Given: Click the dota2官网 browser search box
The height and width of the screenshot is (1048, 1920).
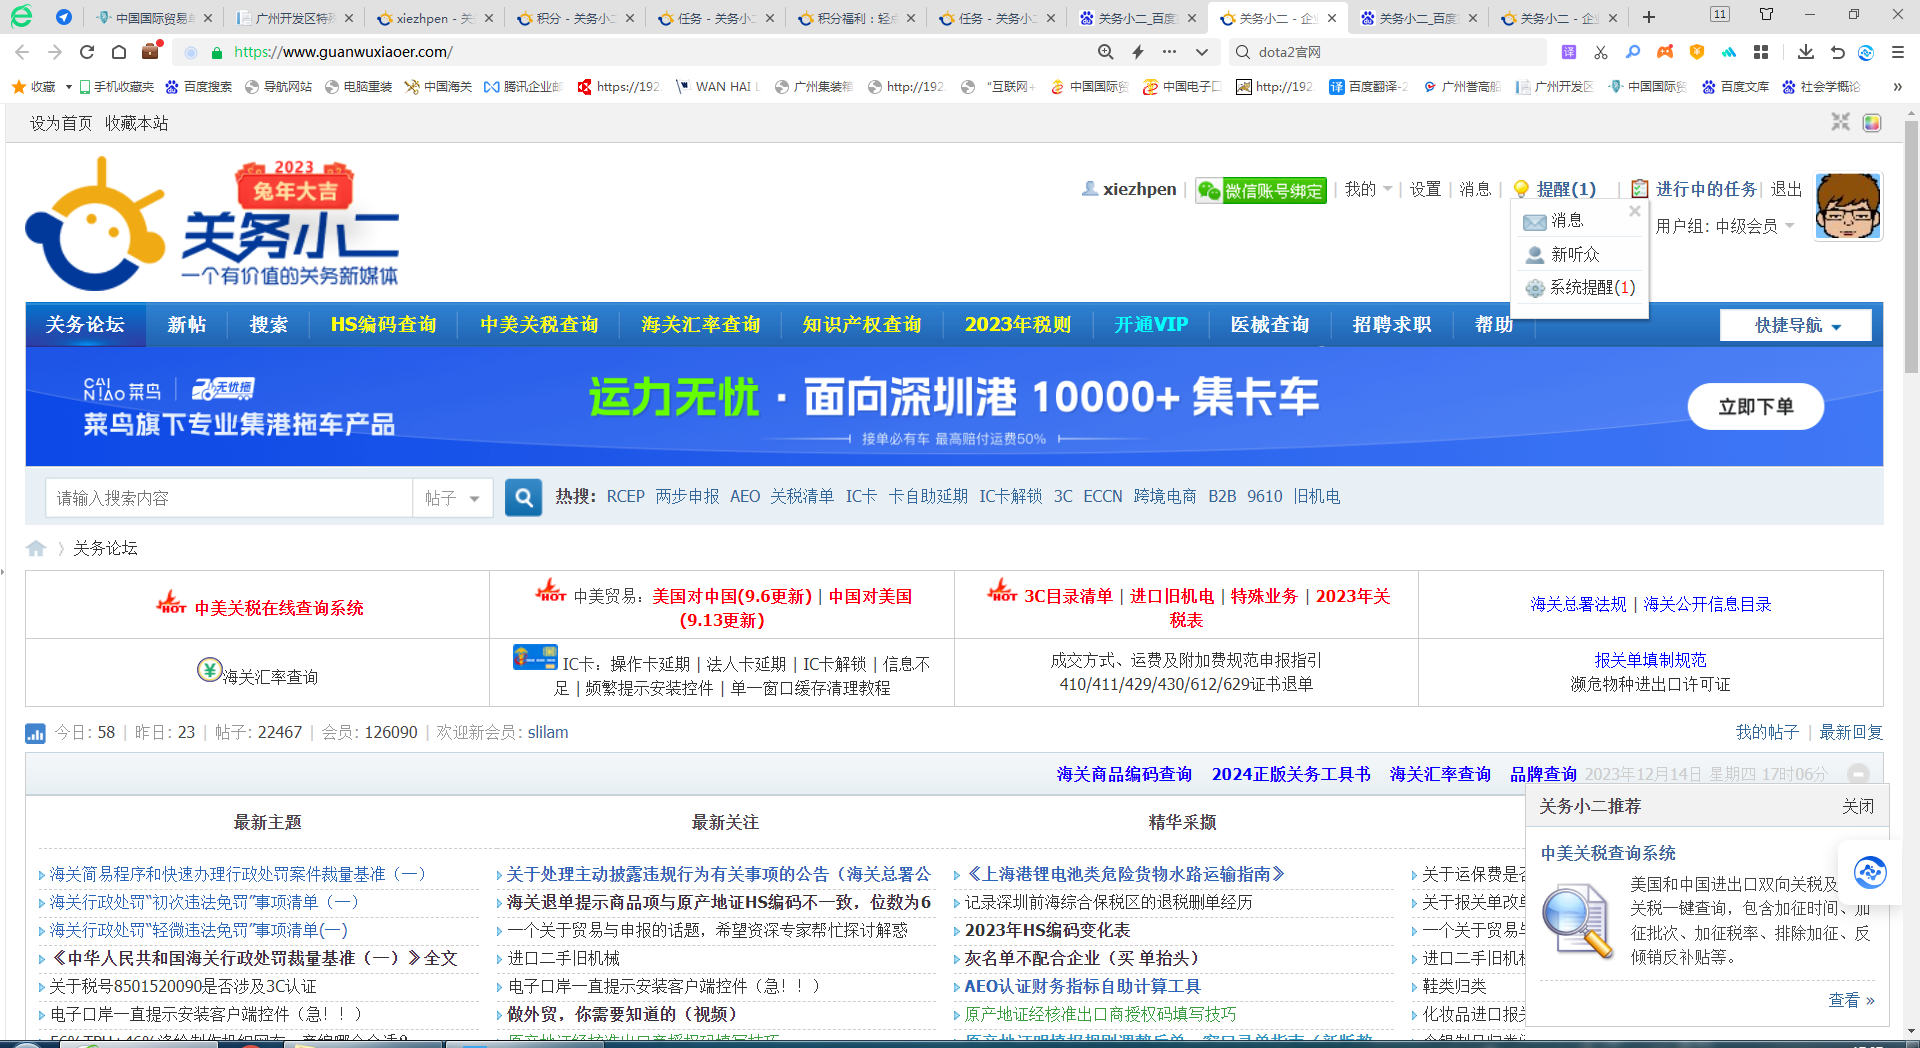Looking at the screenshot, I should (x=1388, y=52).
